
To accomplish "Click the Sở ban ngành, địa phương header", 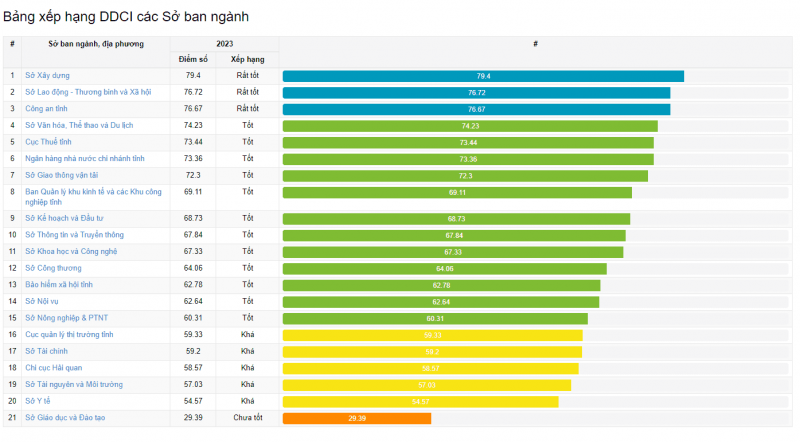I will [96, 44].
